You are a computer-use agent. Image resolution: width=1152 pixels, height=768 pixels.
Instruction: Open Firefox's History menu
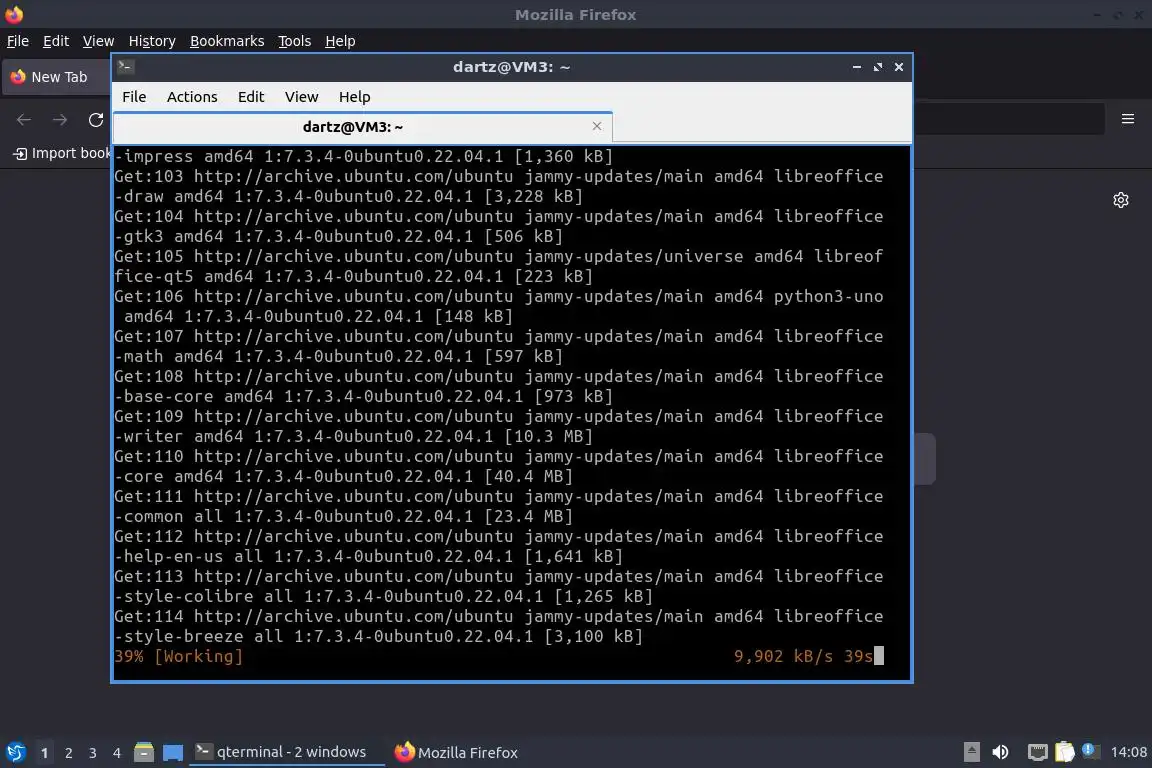click(152, 41)
